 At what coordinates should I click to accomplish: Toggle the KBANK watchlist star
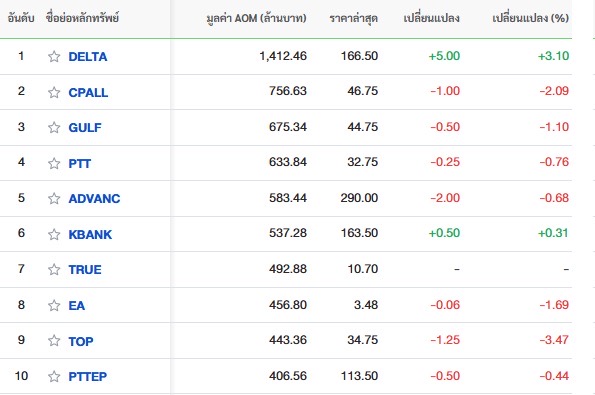point(54,234)
